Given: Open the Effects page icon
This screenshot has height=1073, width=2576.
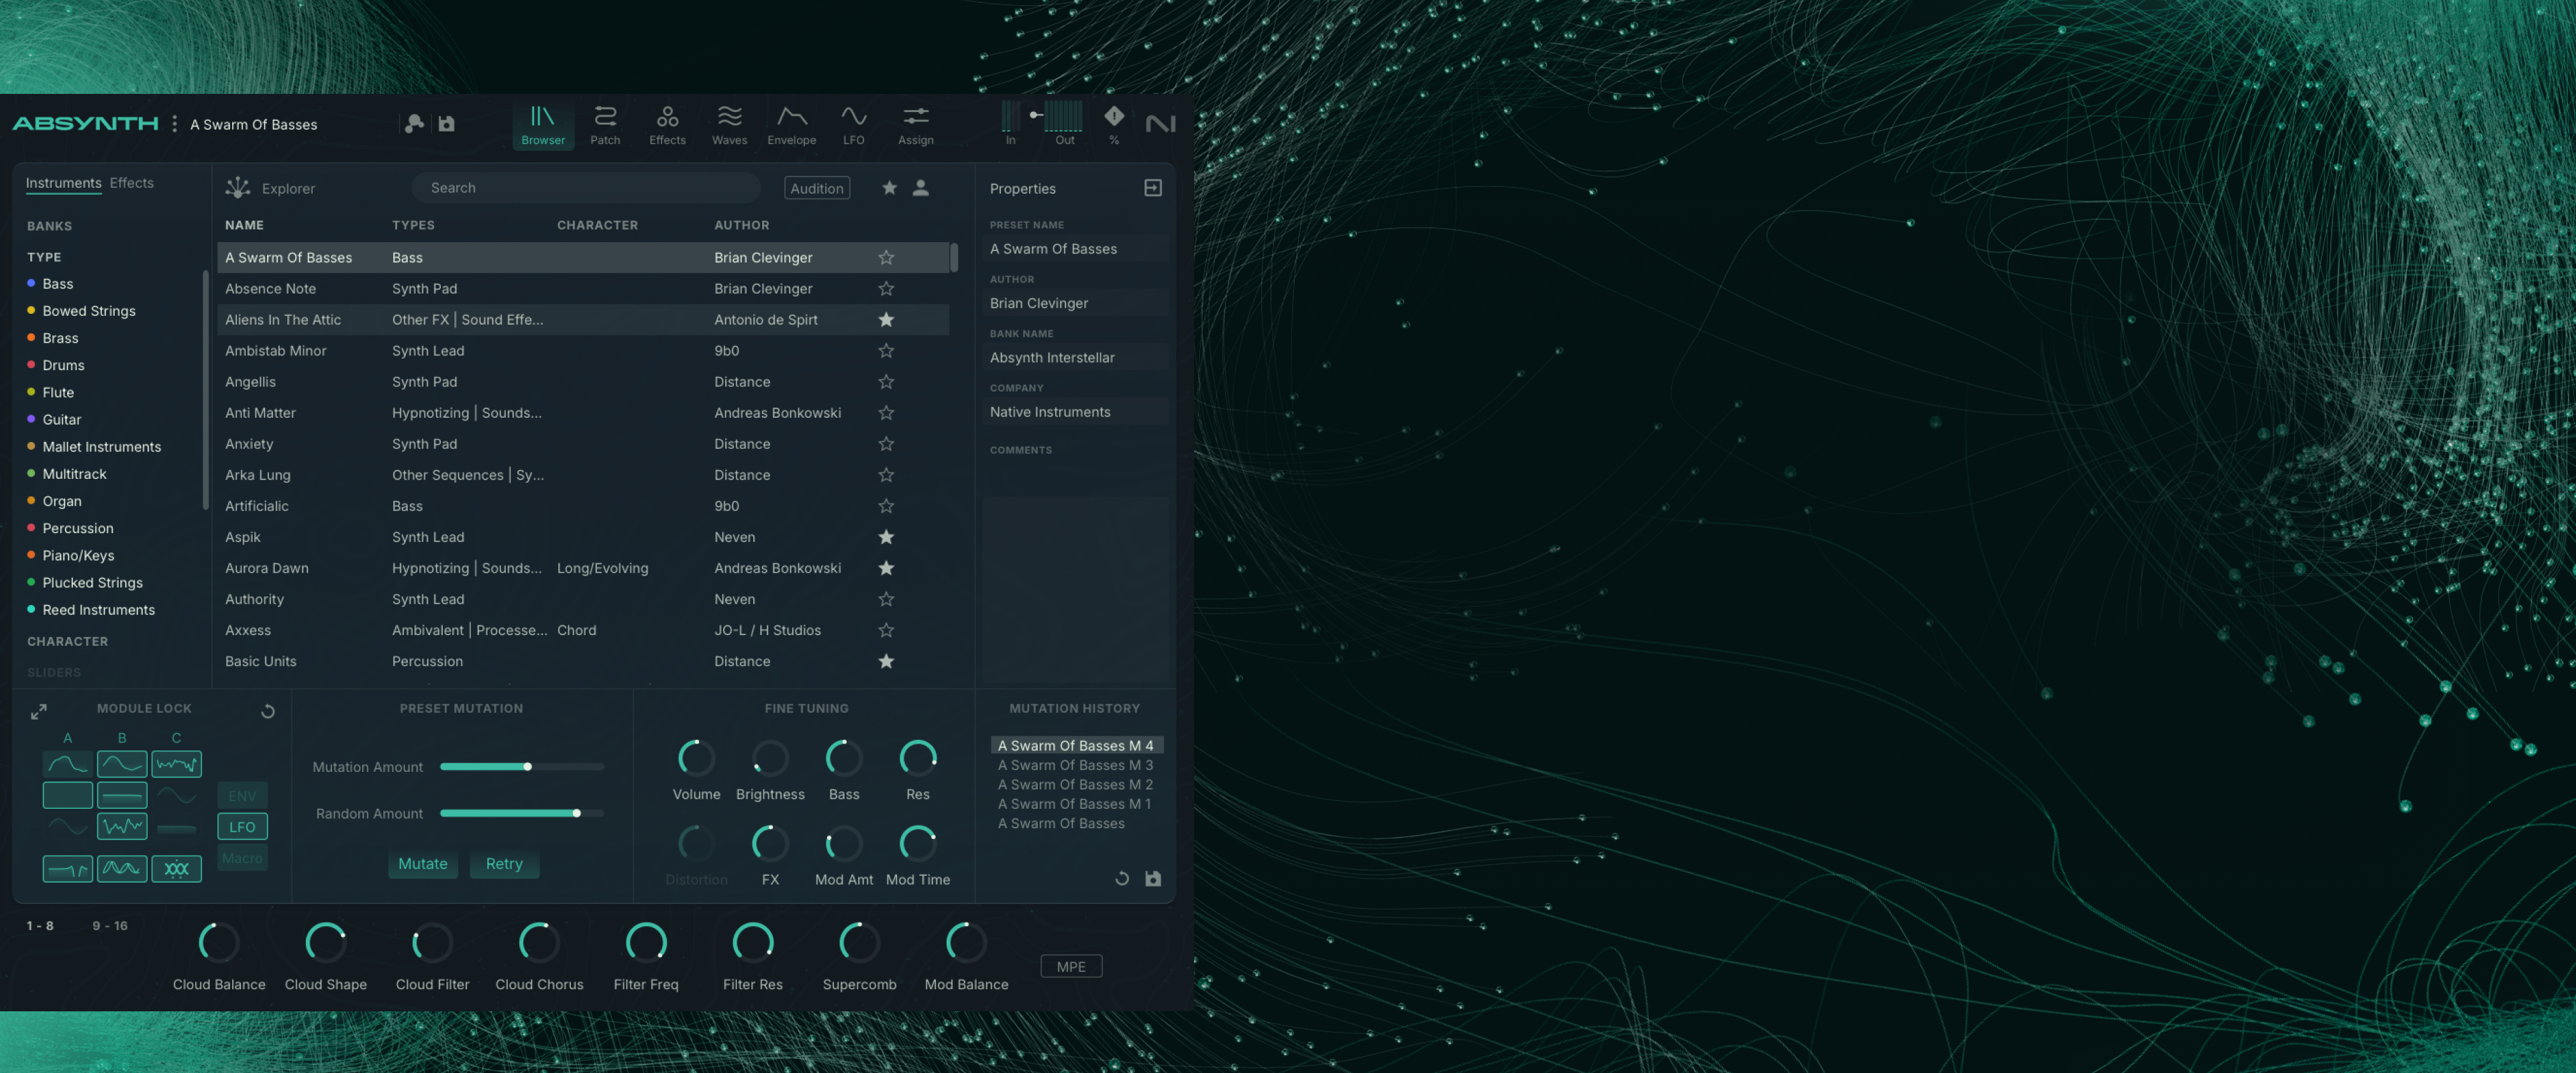Looking at the screenshot, I should (667, 125).
